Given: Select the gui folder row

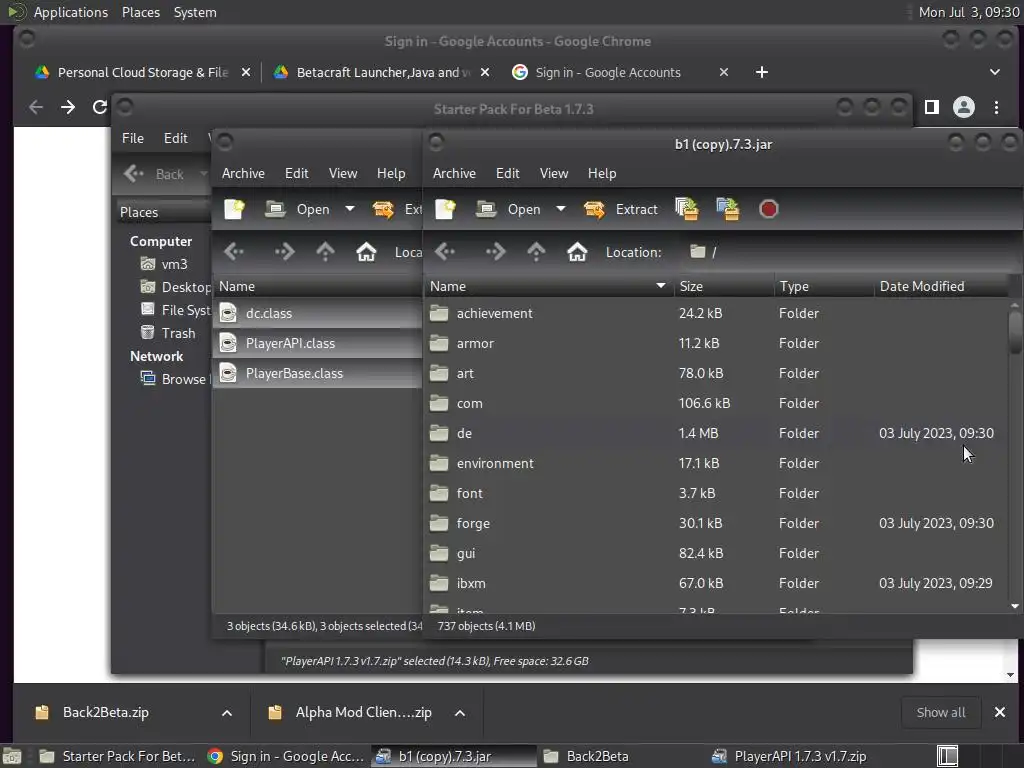Looking at the screenshot, I should pos(716,554).
